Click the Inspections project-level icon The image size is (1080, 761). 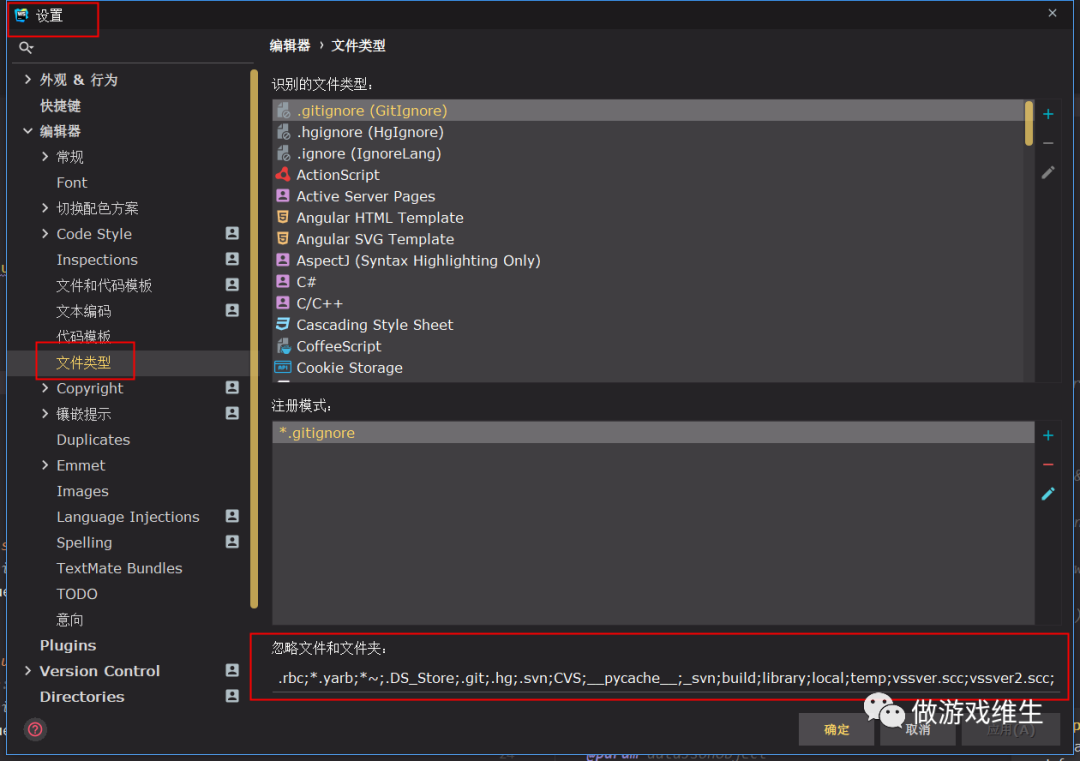click(x=232, y=259)
